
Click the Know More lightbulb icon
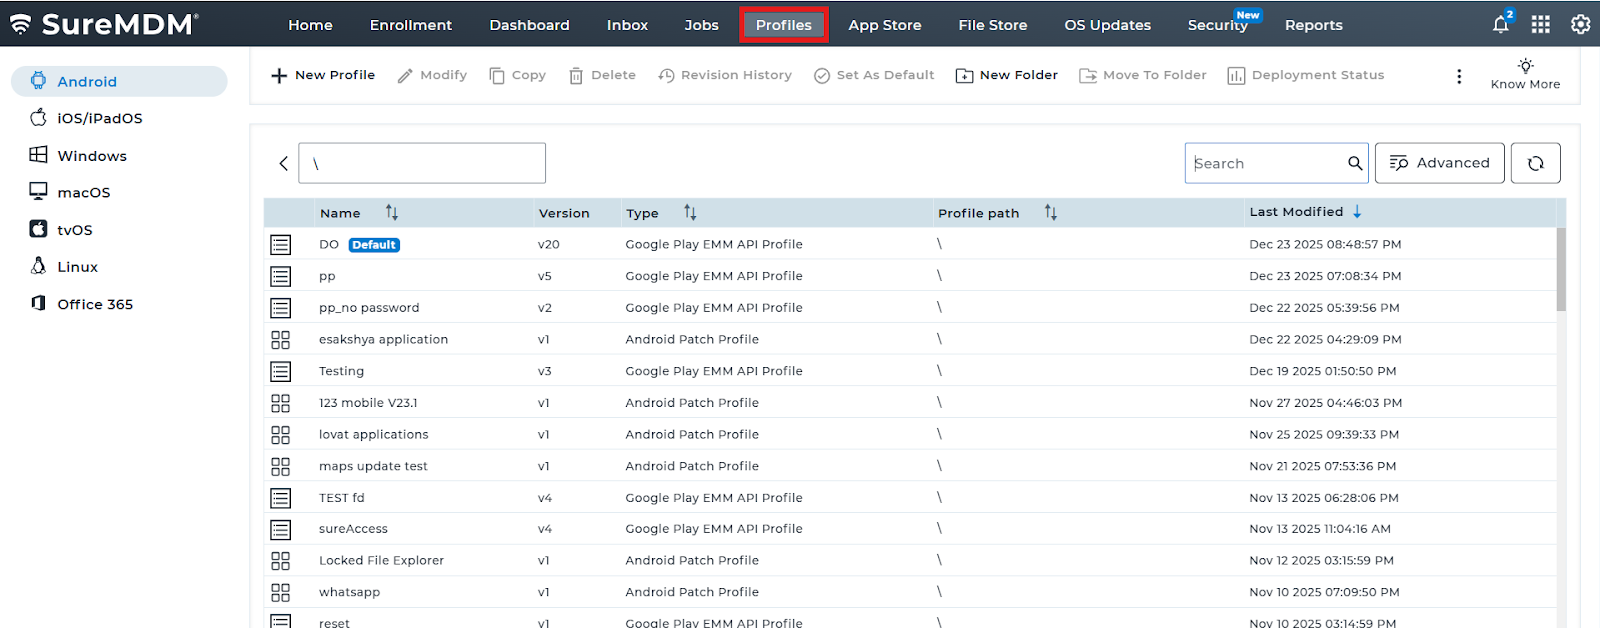[1525, 66]
